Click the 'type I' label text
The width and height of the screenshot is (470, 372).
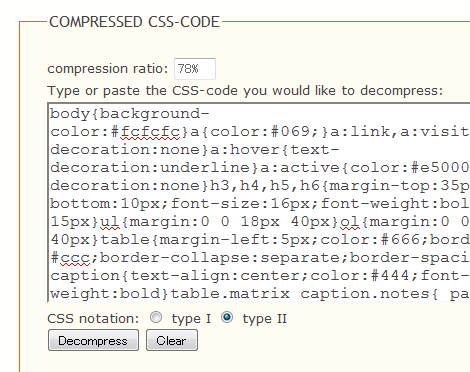pos(191,319)
